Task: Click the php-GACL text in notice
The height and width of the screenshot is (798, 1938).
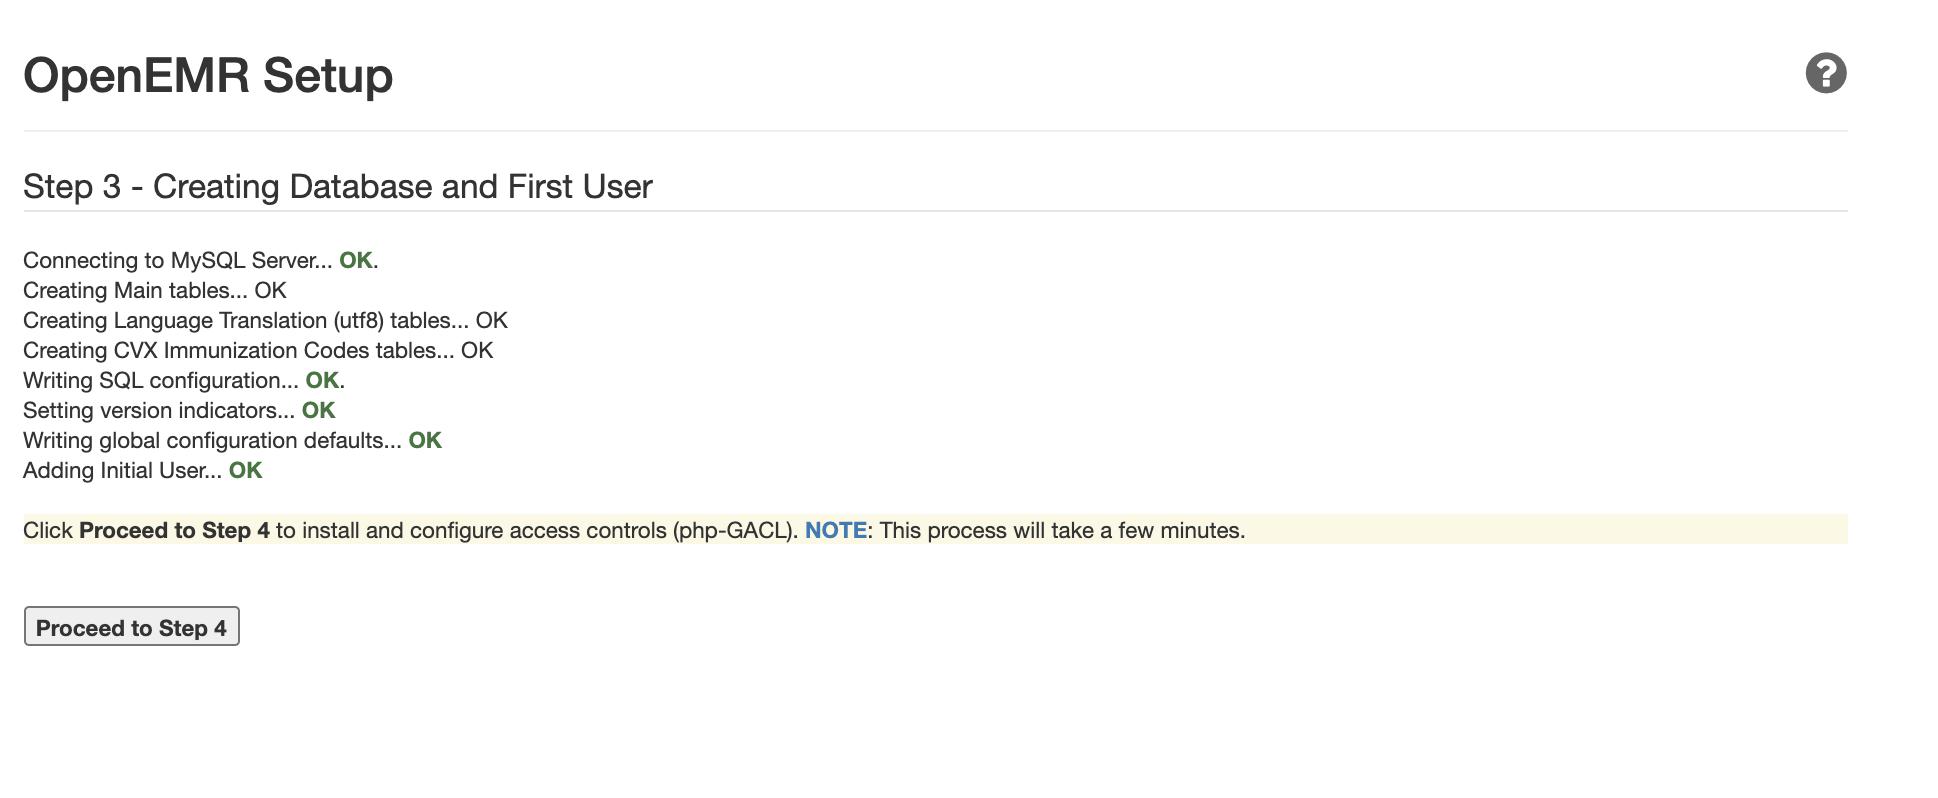Action: (734, 531)
